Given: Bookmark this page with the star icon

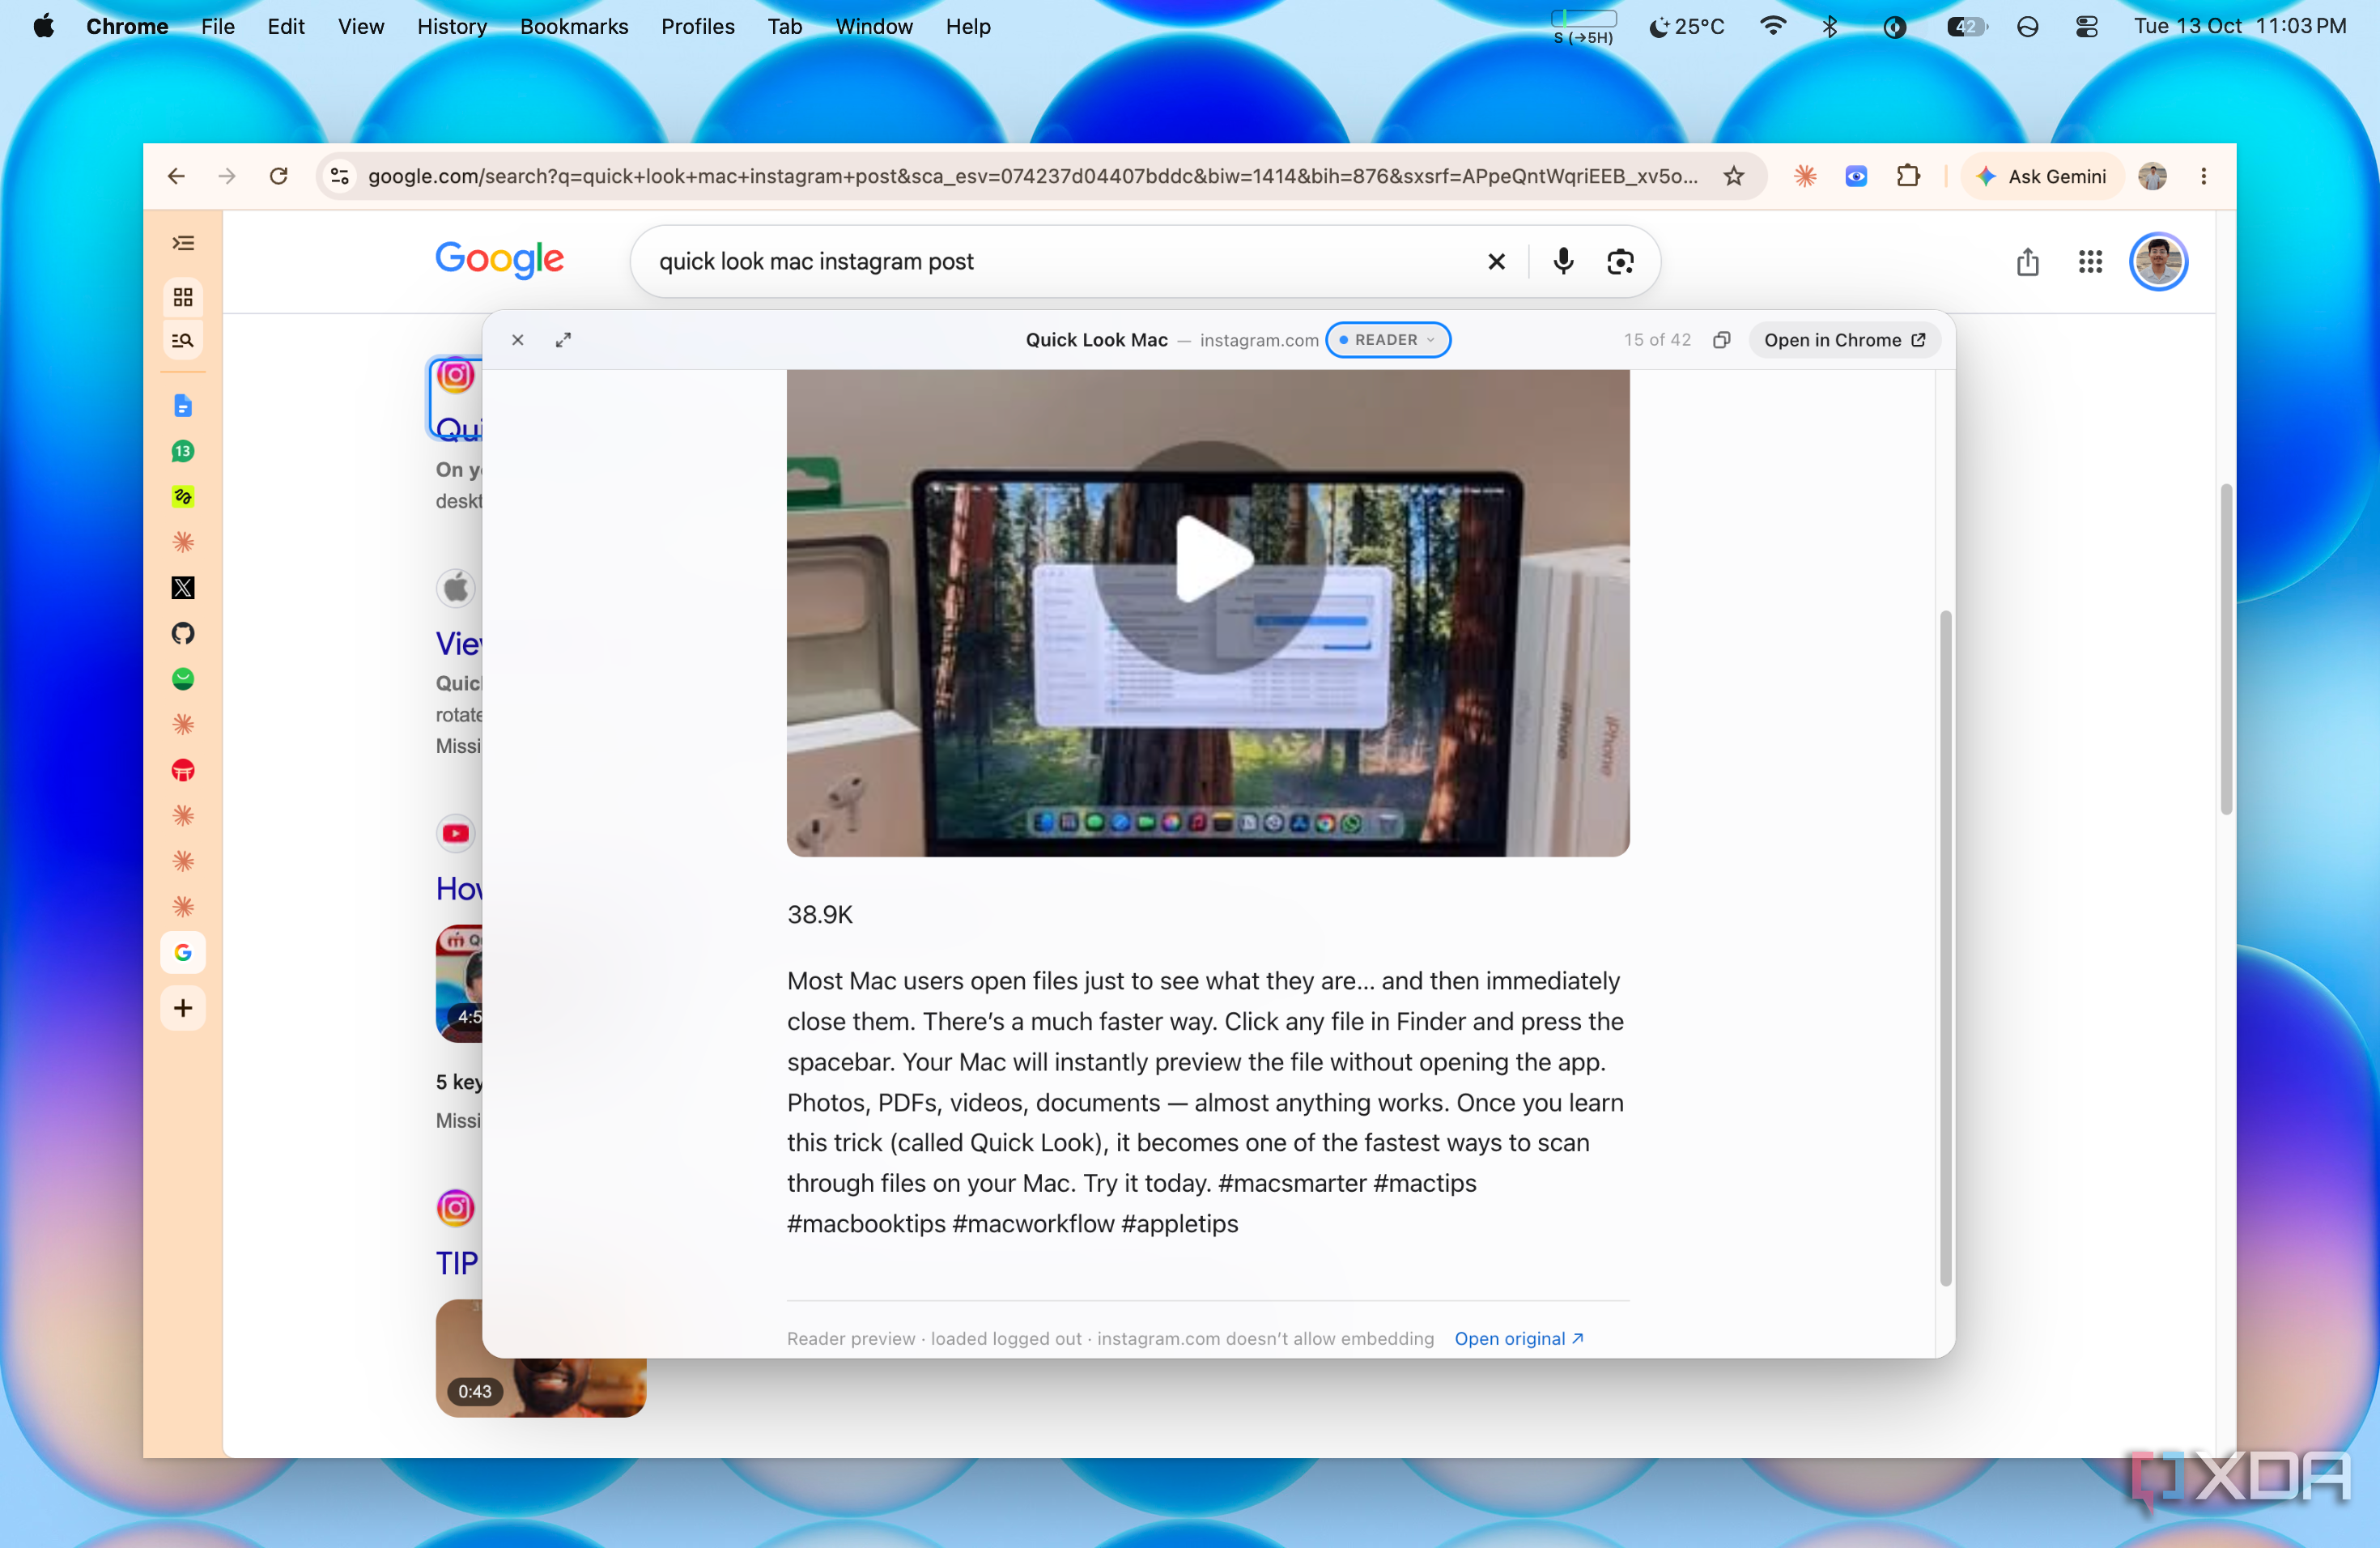Looking at the screenshot, I should coord(1733,176).
